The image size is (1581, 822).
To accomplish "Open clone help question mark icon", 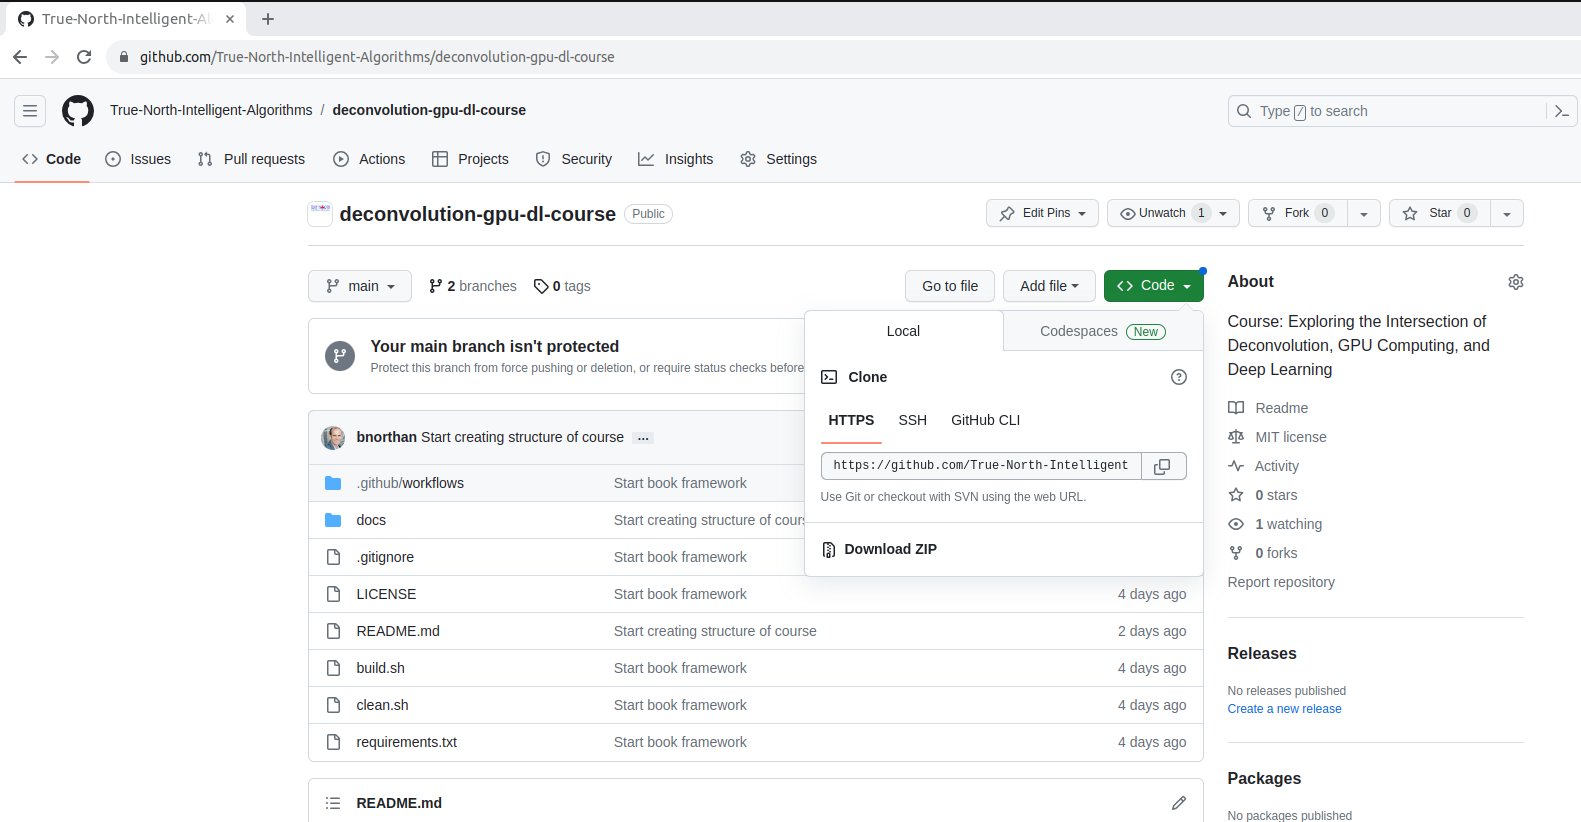I will click(x=1179, y=377).
